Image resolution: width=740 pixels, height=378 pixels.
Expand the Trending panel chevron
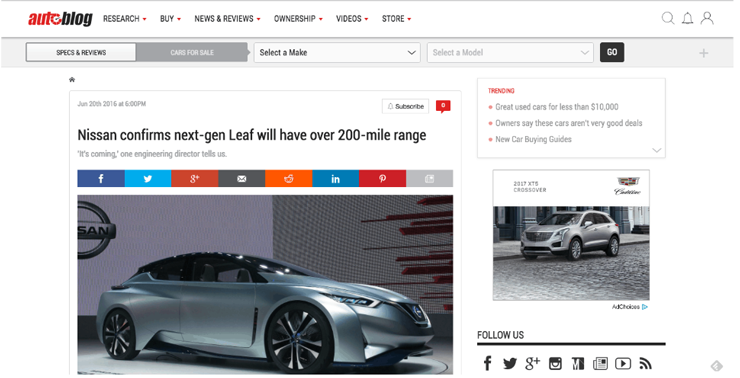pyautogui.click(x=656, y=150)
